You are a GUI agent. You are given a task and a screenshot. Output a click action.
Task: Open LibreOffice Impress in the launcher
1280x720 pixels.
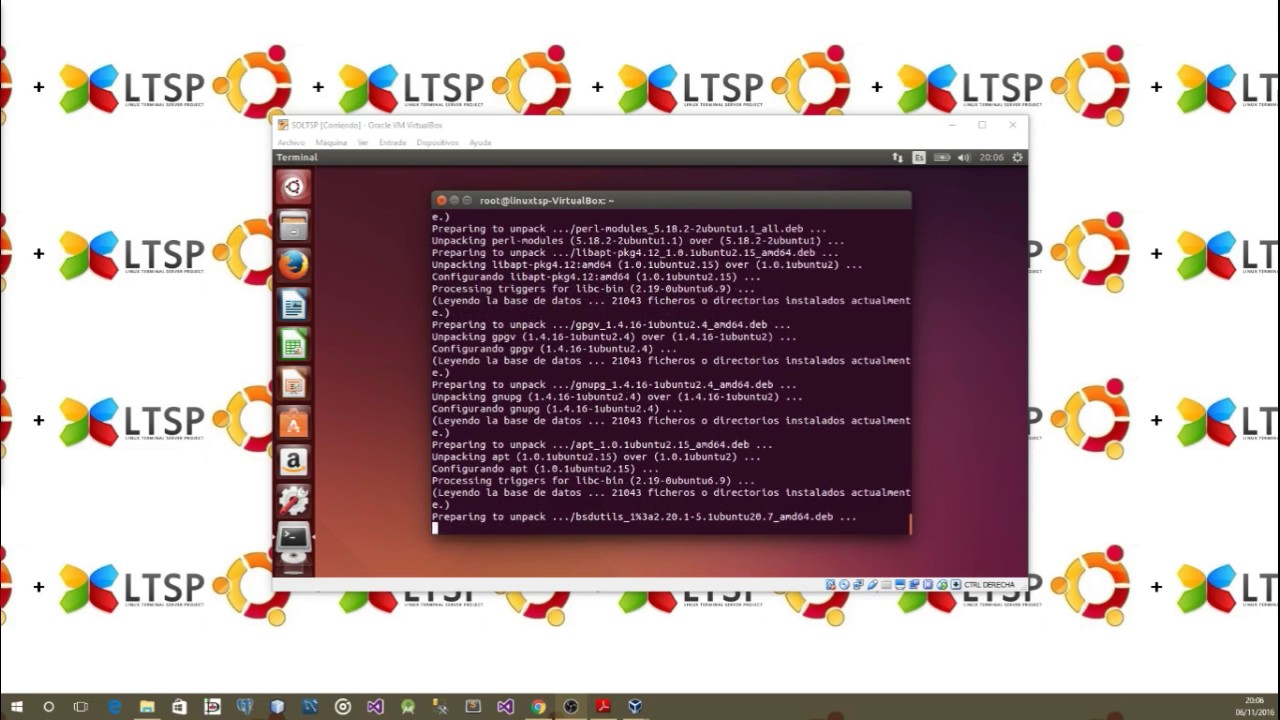point(293,384)
